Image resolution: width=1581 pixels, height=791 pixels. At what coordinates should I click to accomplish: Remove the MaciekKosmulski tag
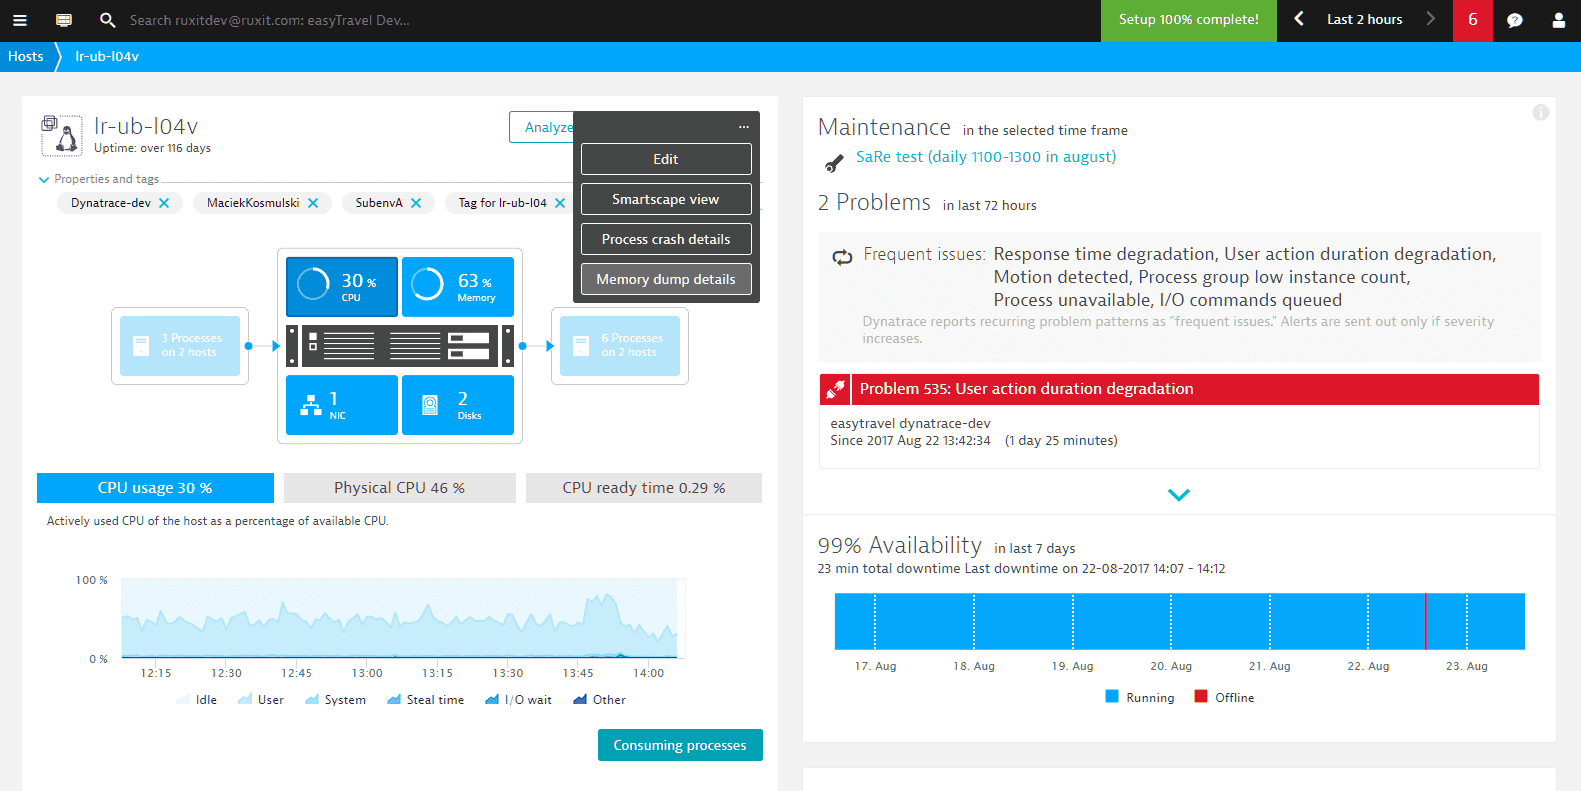(x=313, y=203)
